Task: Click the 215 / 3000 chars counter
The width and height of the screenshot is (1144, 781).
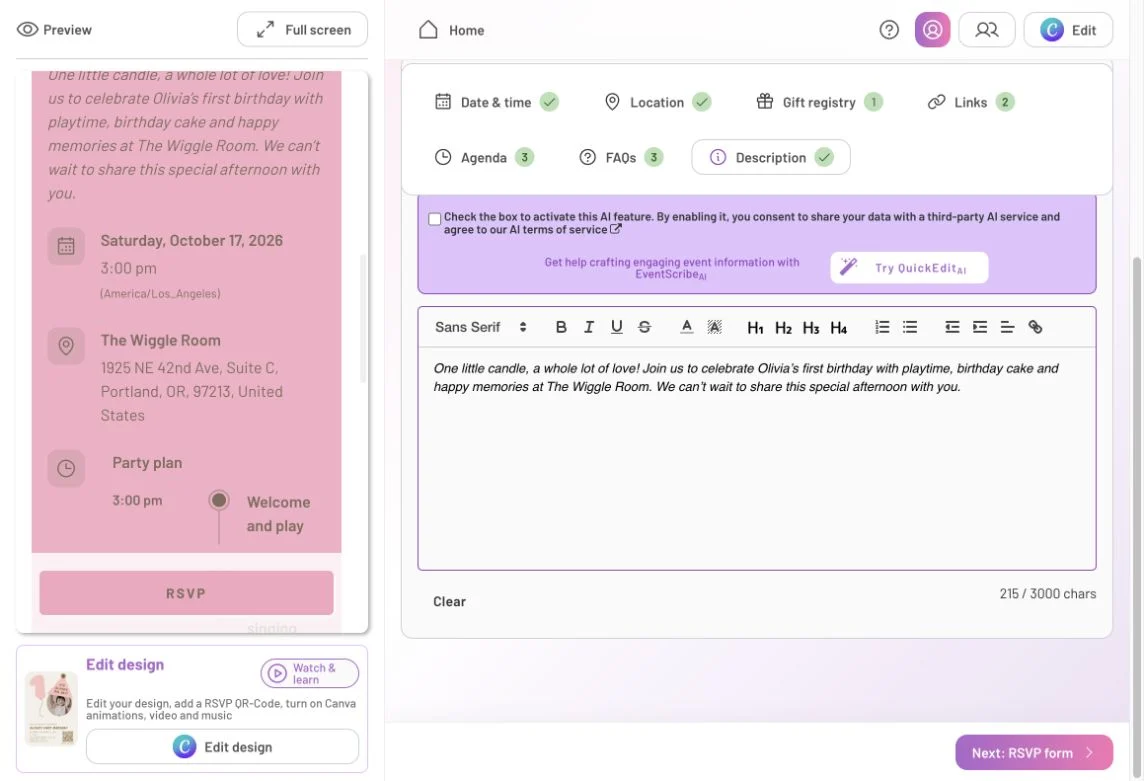Action: click(1048, 593)
